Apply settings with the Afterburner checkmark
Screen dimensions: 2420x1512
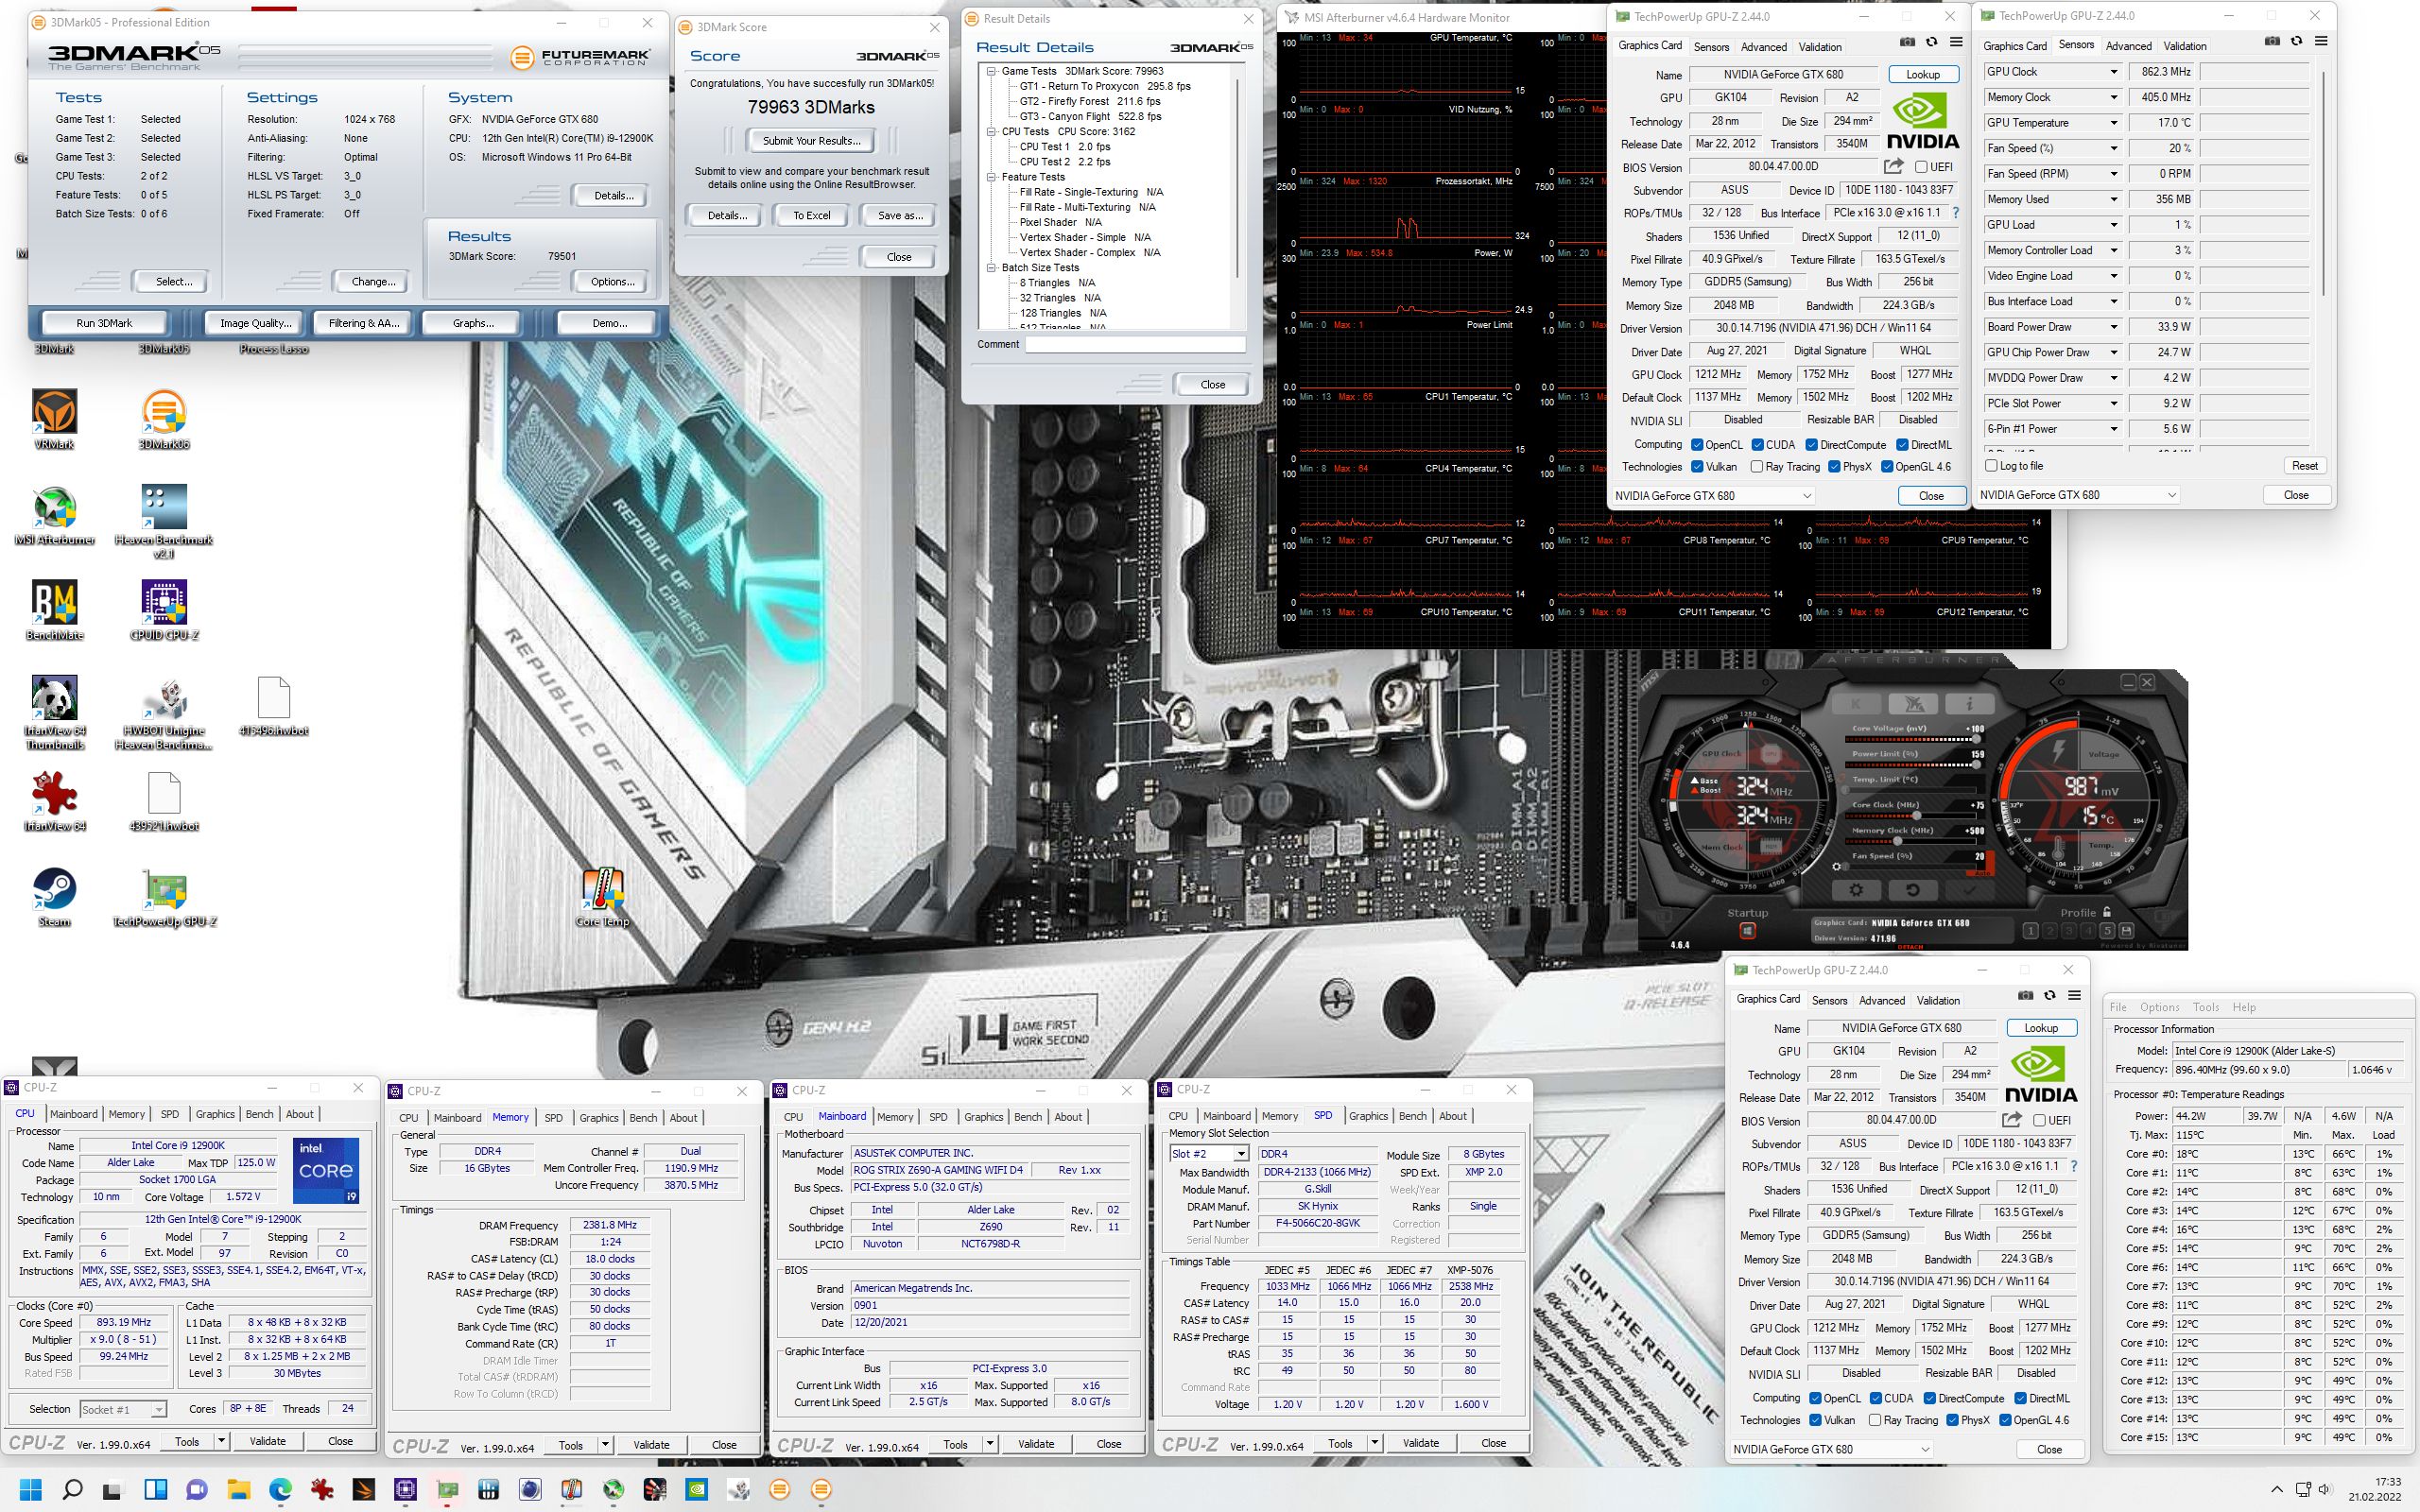pos(1969,889)
